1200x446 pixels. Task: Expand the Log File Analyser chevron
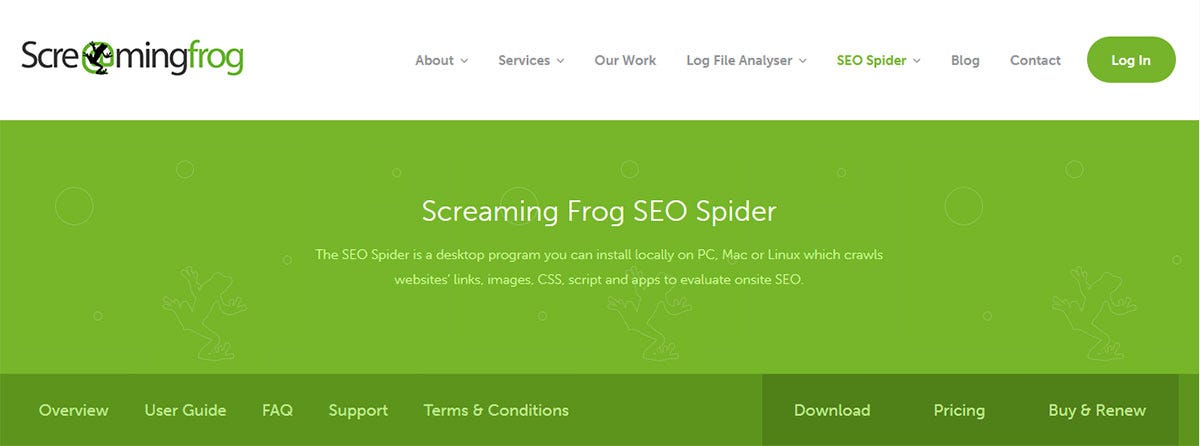pyautogui.click(x=802, y=61)
